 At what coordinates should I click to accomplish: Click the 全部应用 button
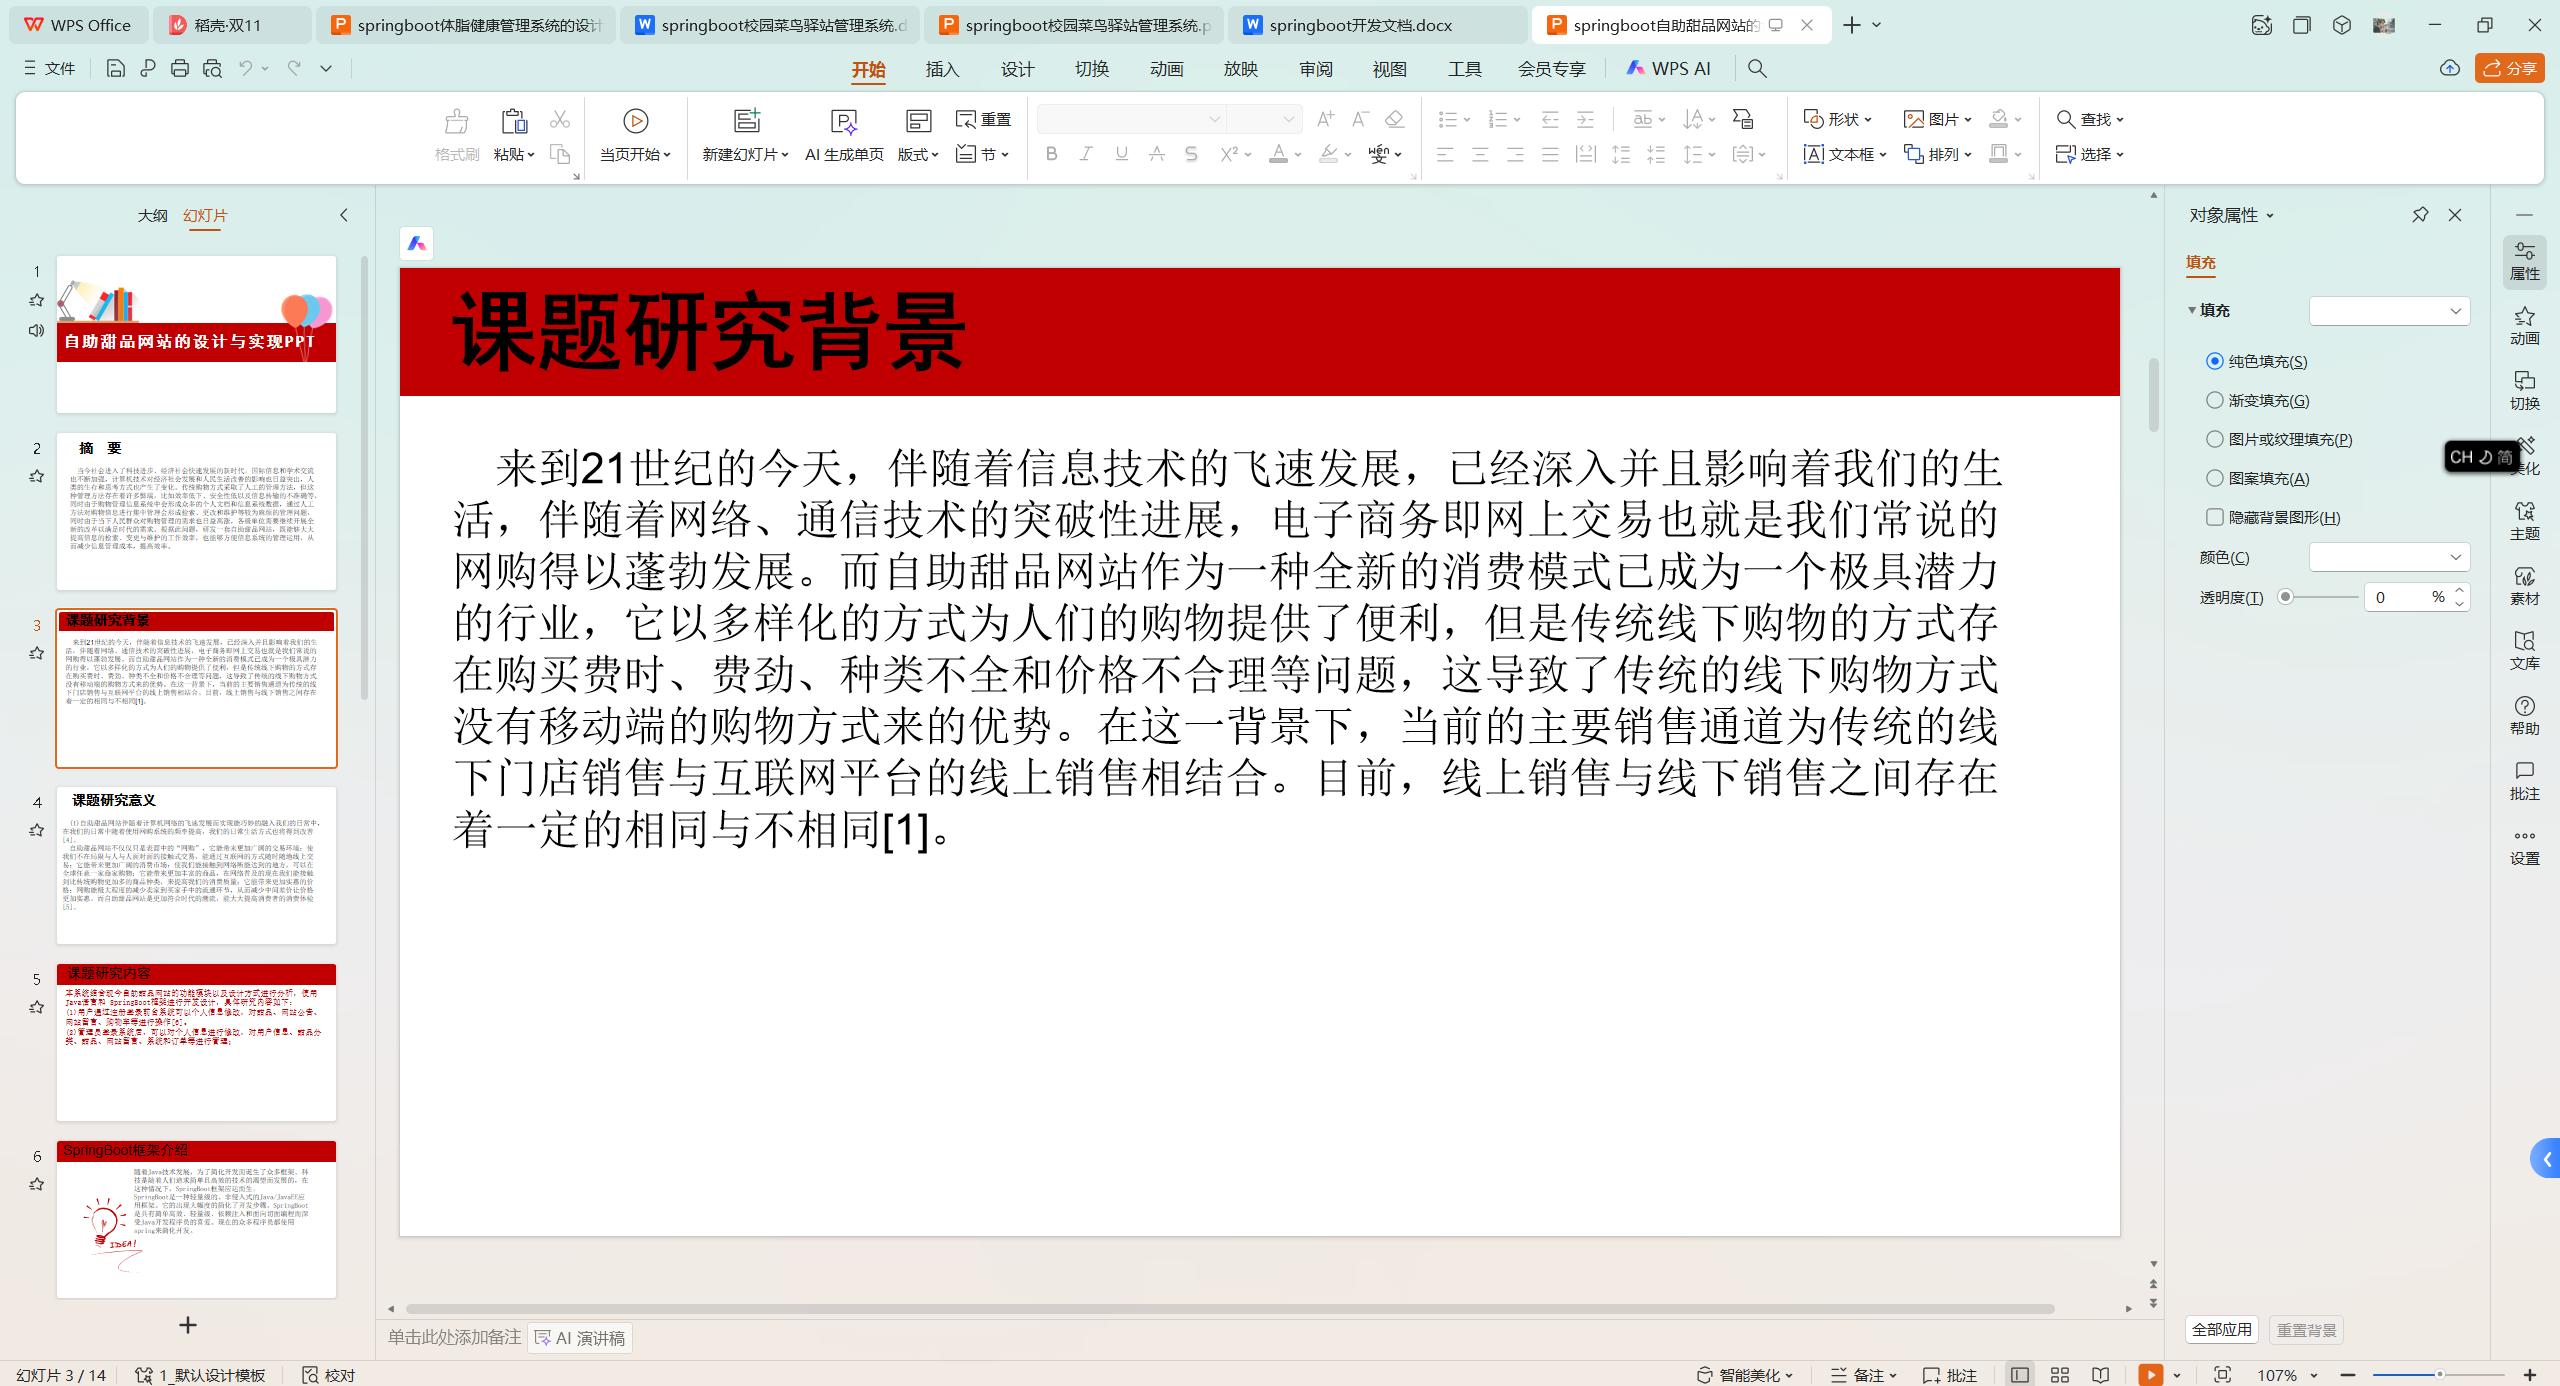[x=2222, y=1330]
